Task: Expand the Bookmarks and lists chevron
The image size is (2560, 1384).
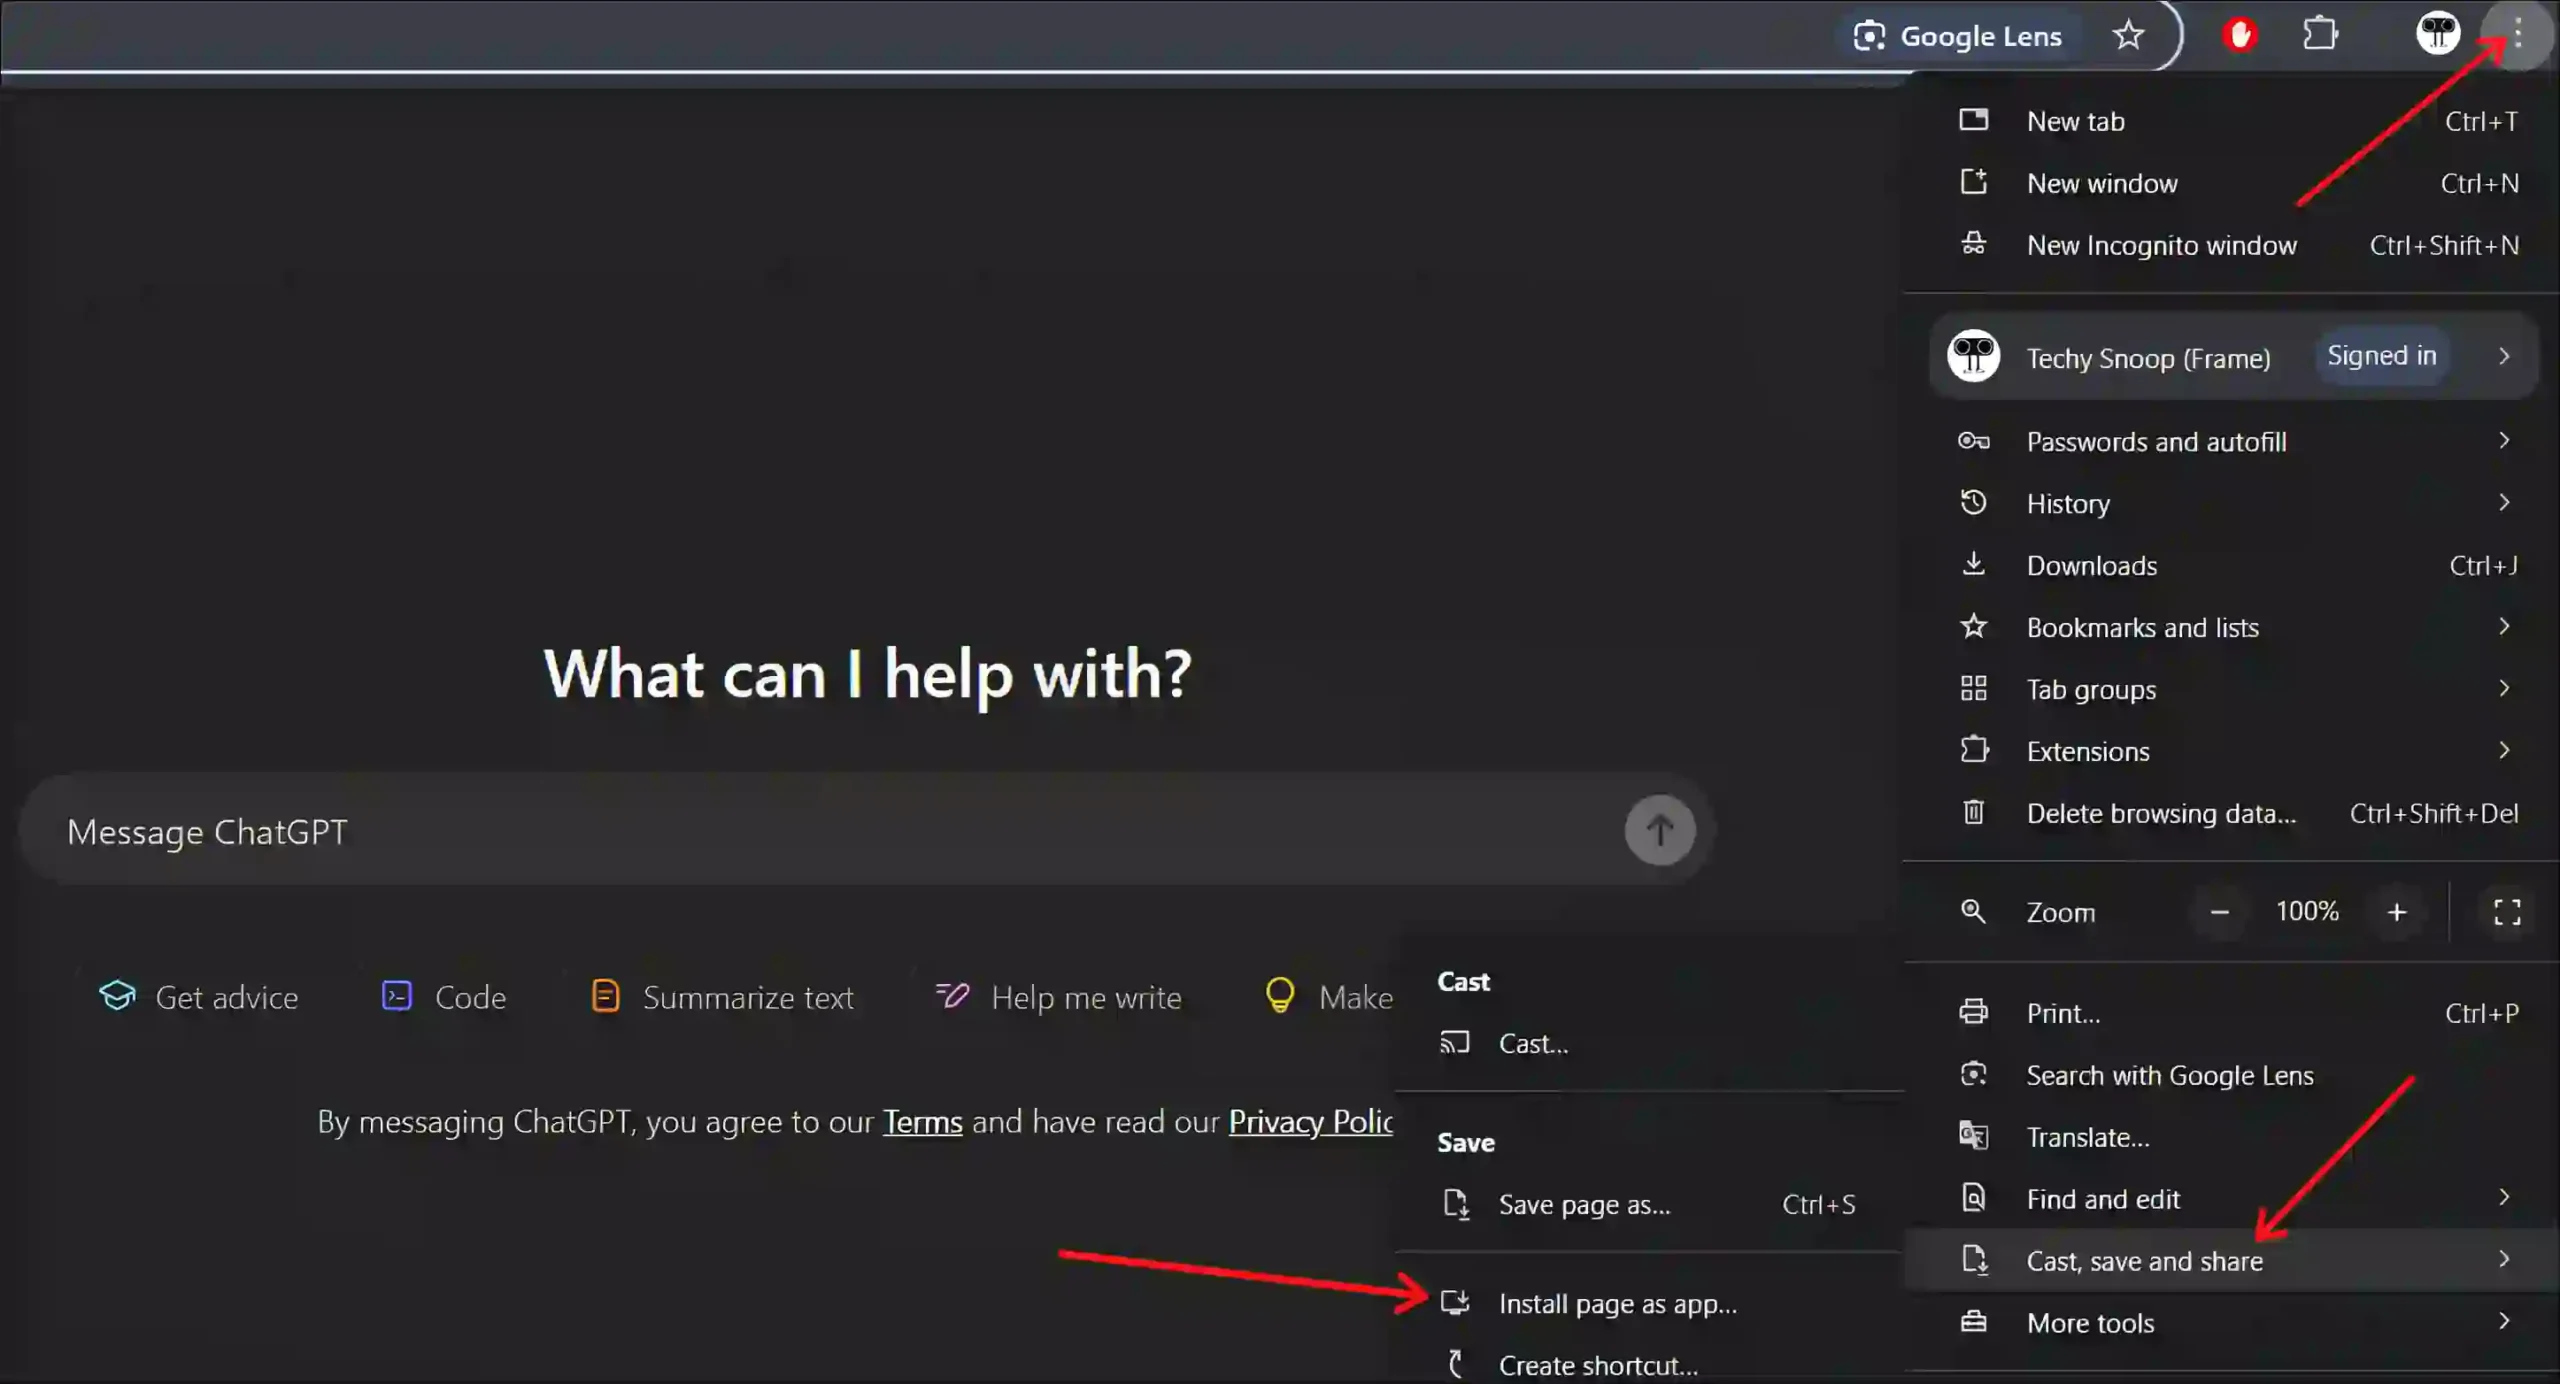Action: 2503,626
